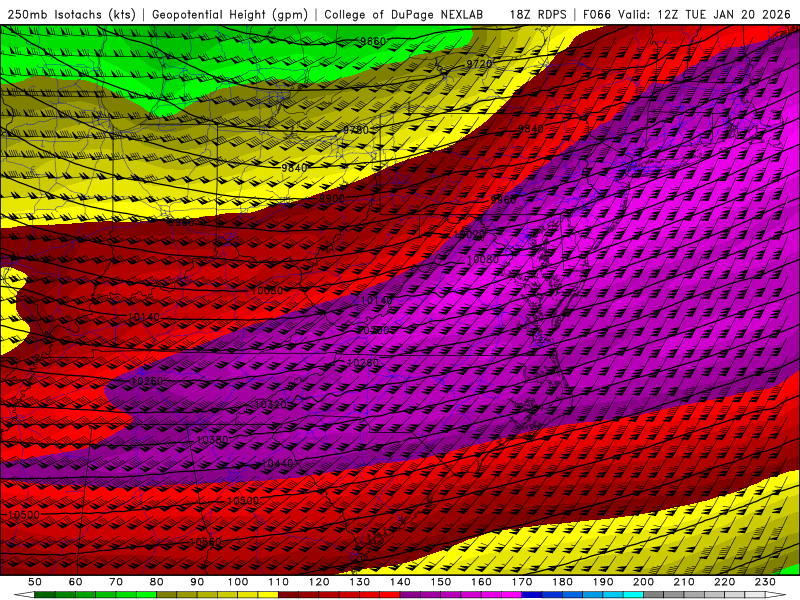This screenshot has height=600, width=800.
Task: Click the legend value 50
Action: pos(35,582)
